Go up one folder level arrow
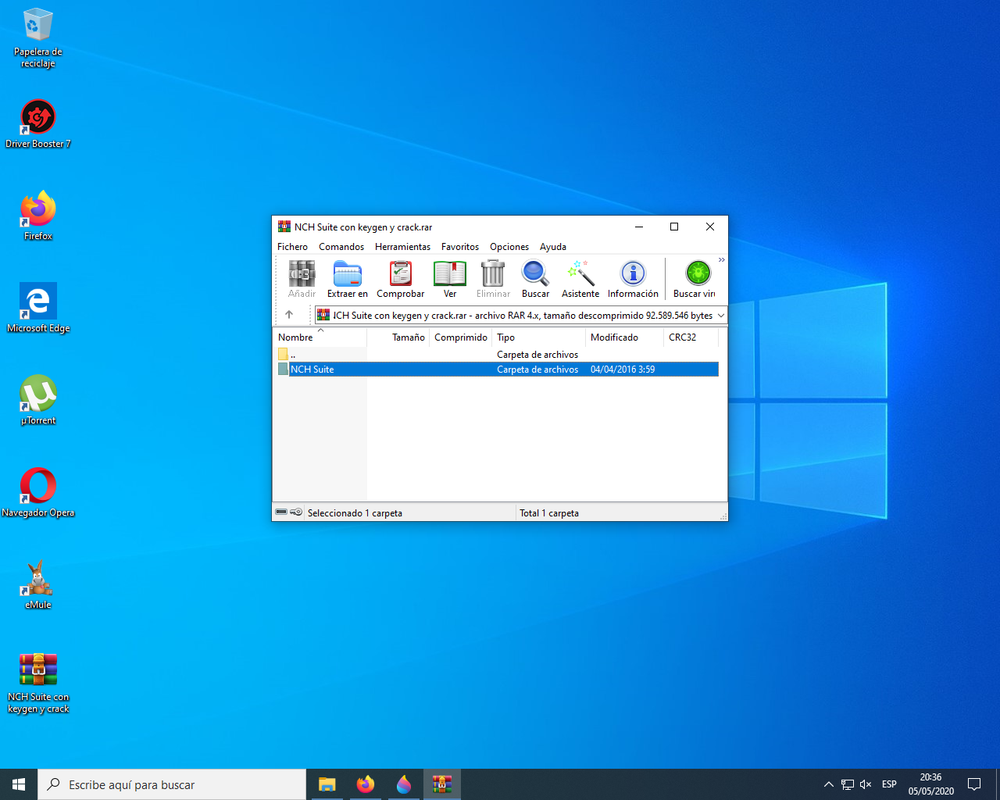The image size is (1000, 800). (x=289, y=315)
